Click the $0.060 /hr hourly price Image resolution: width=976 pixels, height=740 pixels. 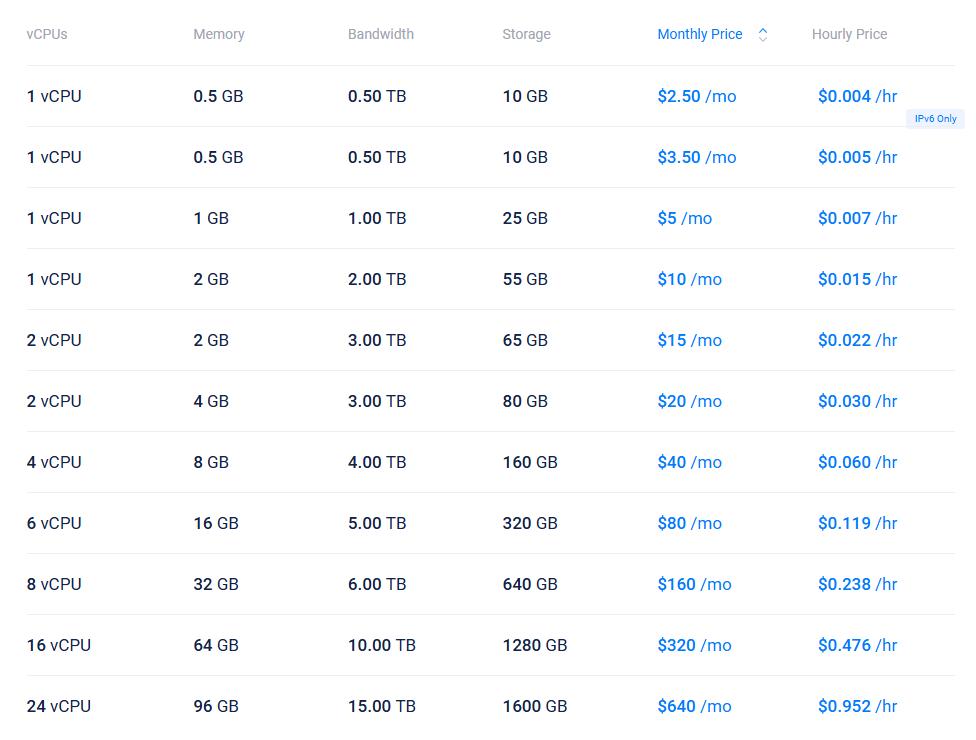click(857, 462)
